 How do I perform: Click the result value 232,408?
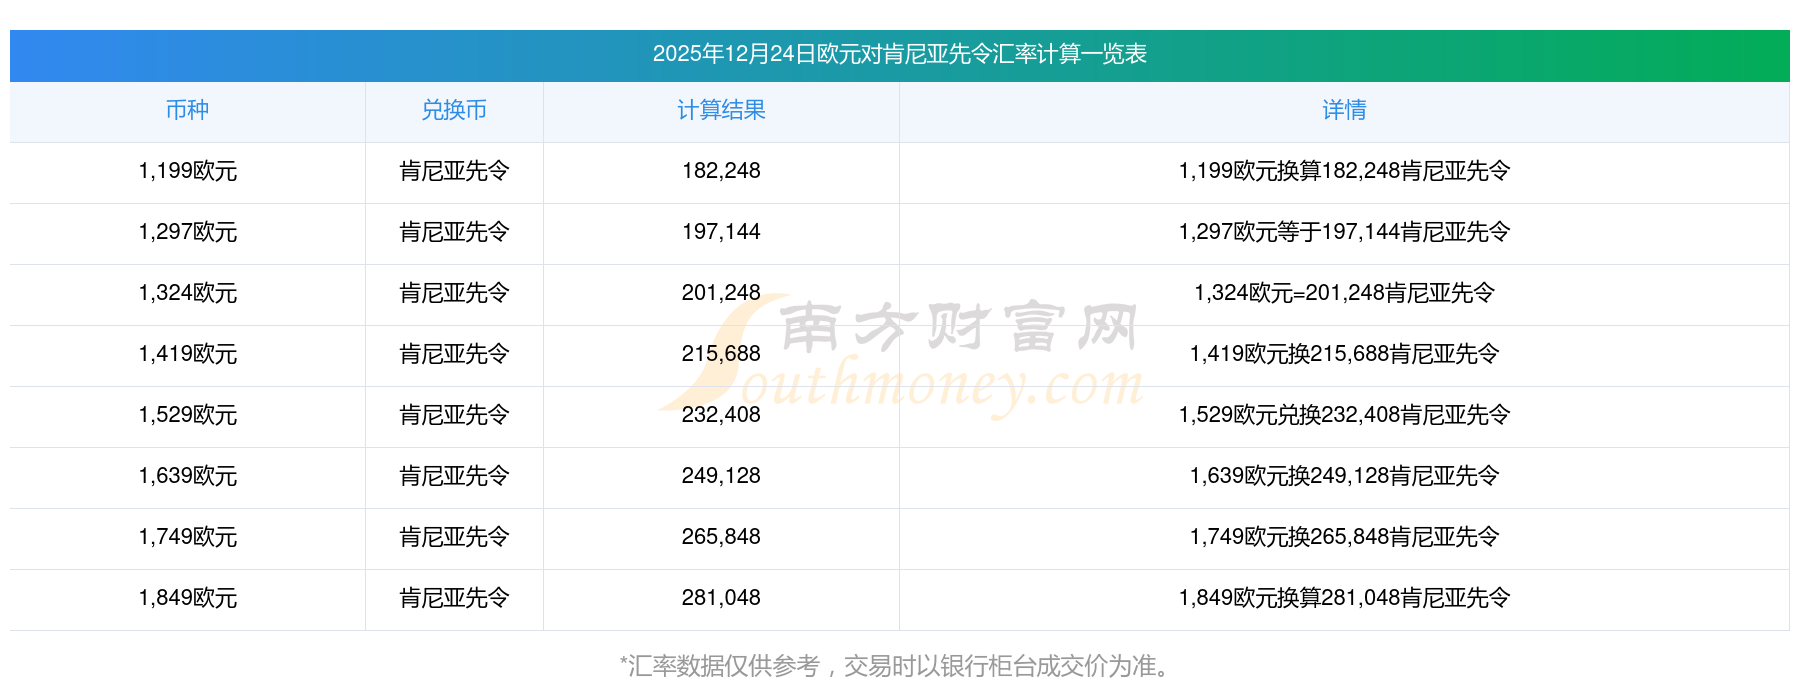[721, 415]
